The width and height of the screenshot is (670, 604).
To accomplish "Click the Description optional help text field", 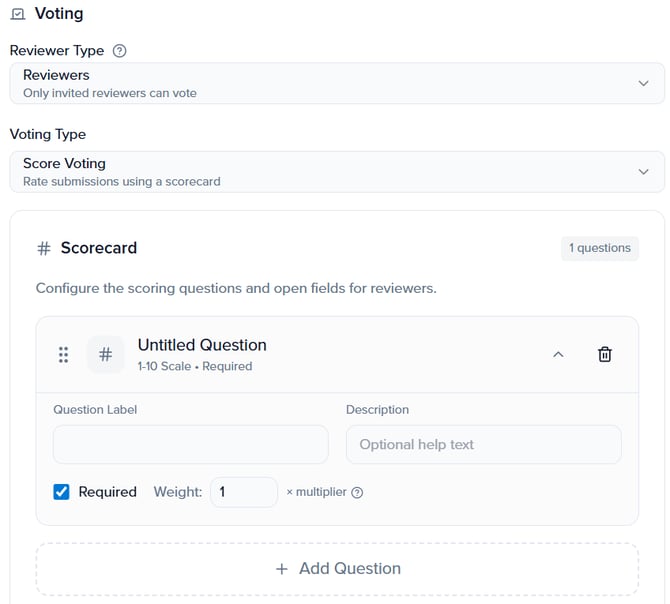I will tap(483, 444).
